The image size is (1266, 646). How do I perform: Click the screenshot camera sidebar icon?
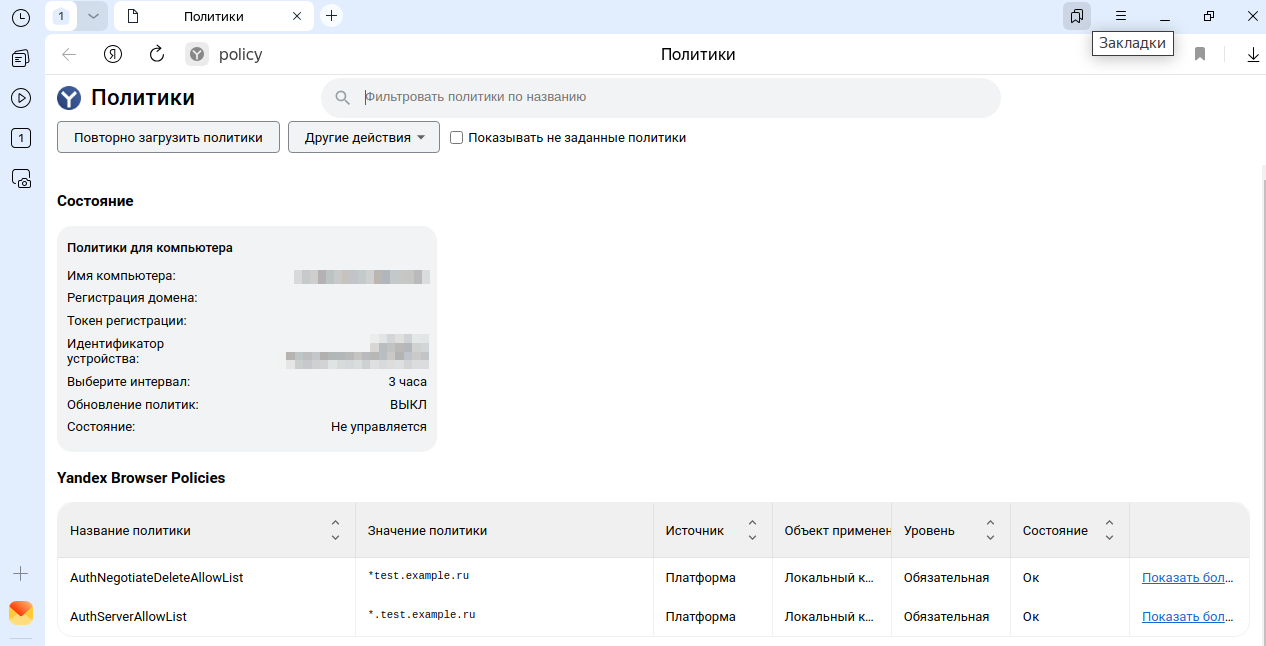point(21,179)
